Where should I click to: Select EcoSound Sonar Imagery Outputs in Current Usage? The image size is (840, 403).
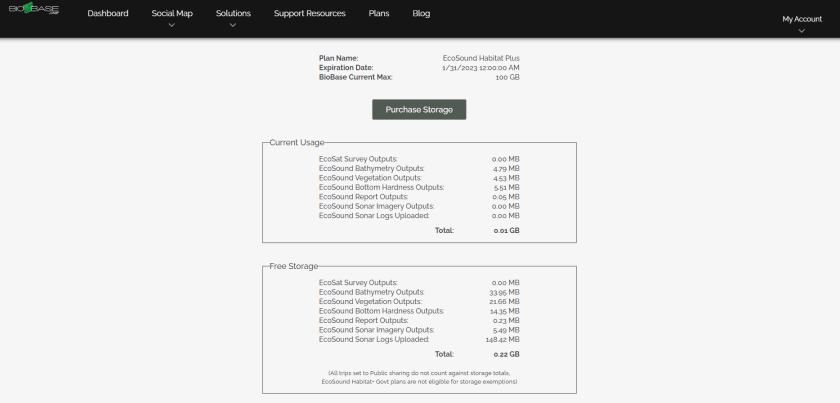377,206
